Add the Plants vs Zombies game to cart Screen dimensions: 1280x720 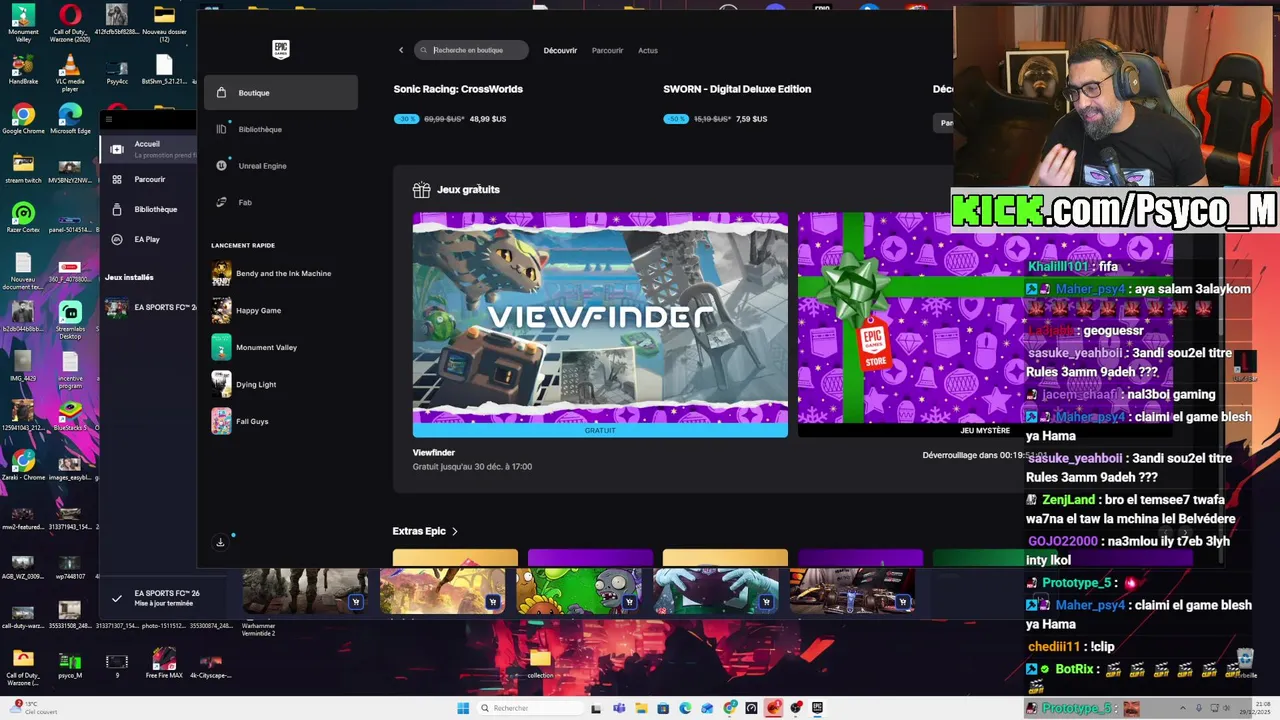click(629, 602)
